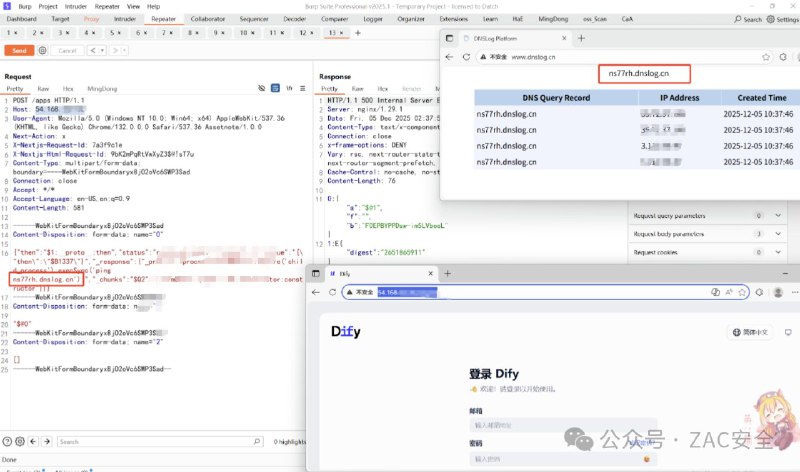The width and height of the screenshot is (800, 472).
Task: Switch Dify theme with monitor icon
Action: [788, 332]
